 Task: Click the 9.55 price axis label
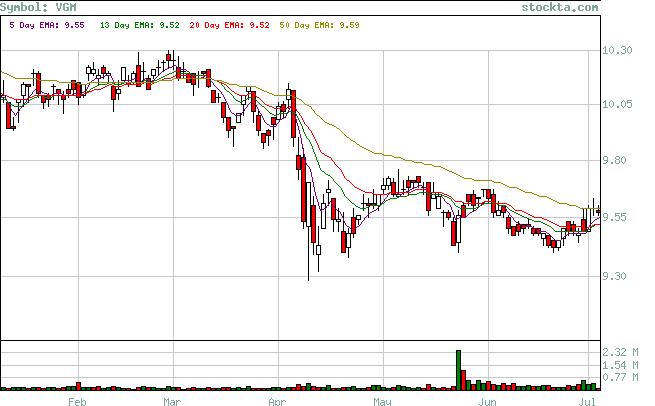point(614,217)
